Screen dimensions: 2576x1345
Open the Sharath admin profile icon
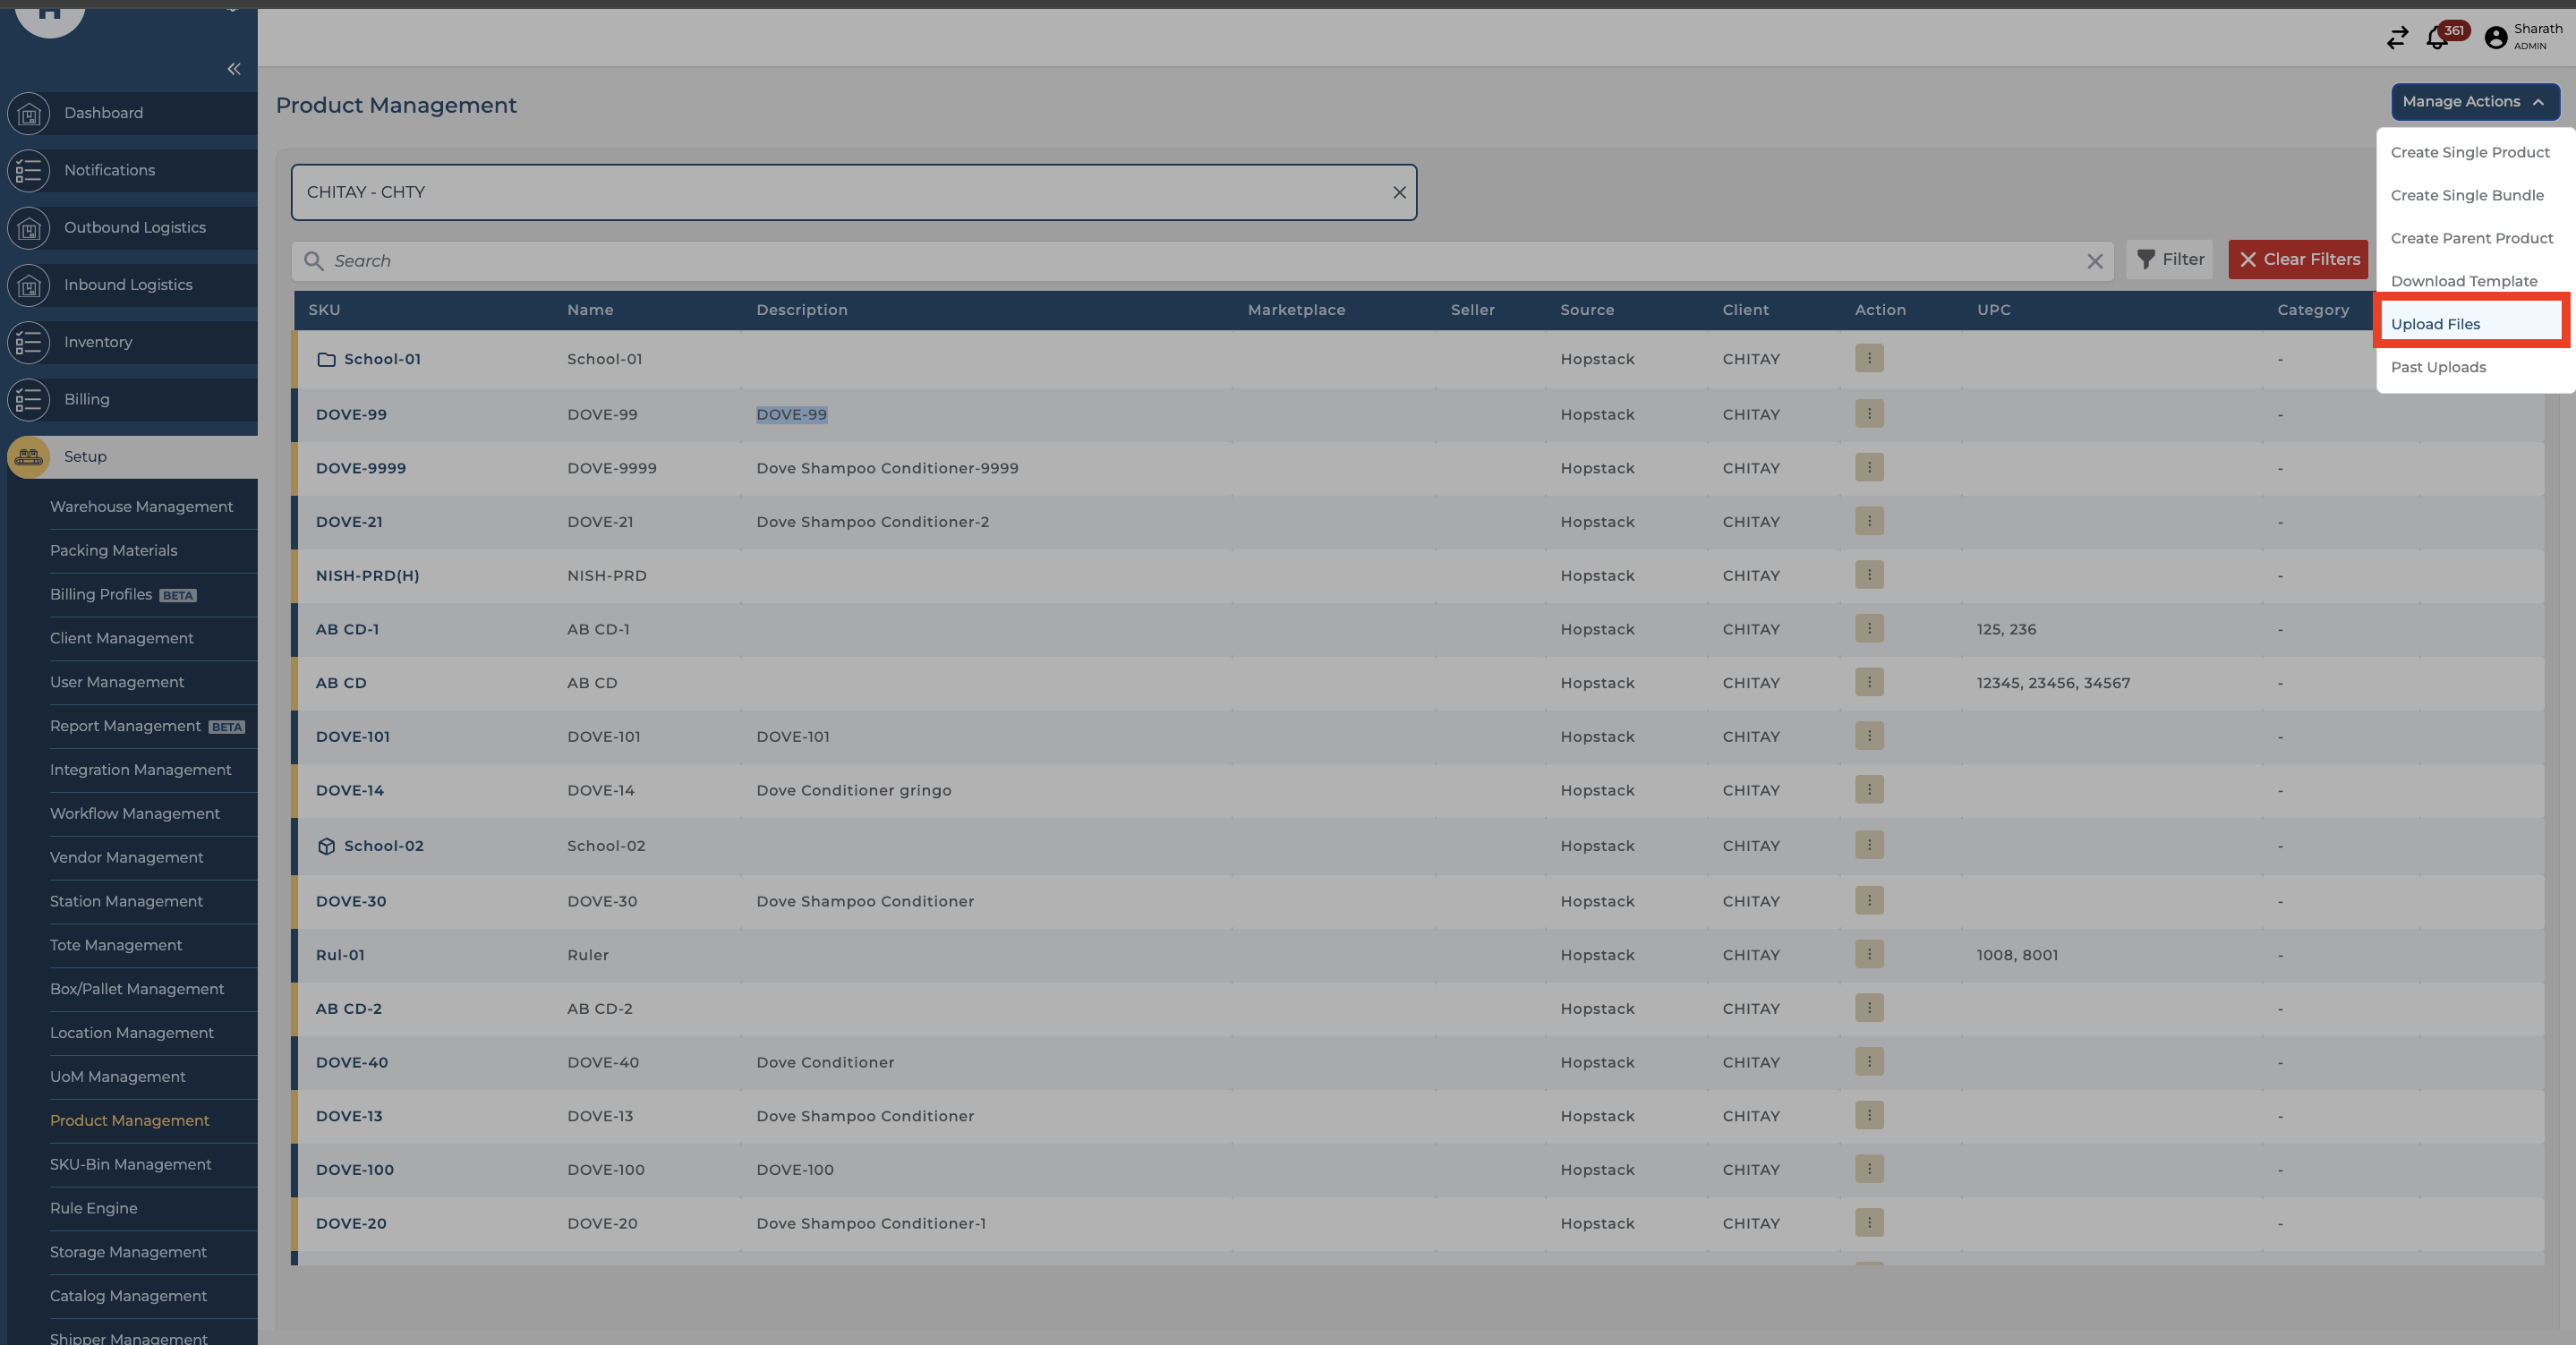[x=2495, y=38]
